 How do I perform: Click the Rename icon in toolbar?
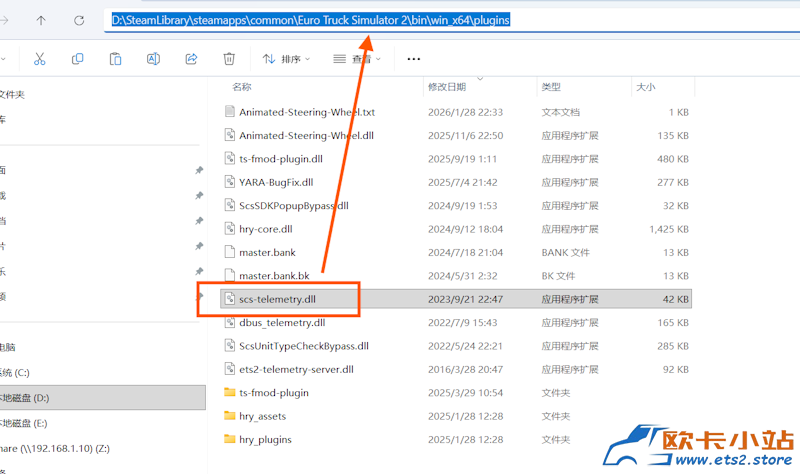153,59
